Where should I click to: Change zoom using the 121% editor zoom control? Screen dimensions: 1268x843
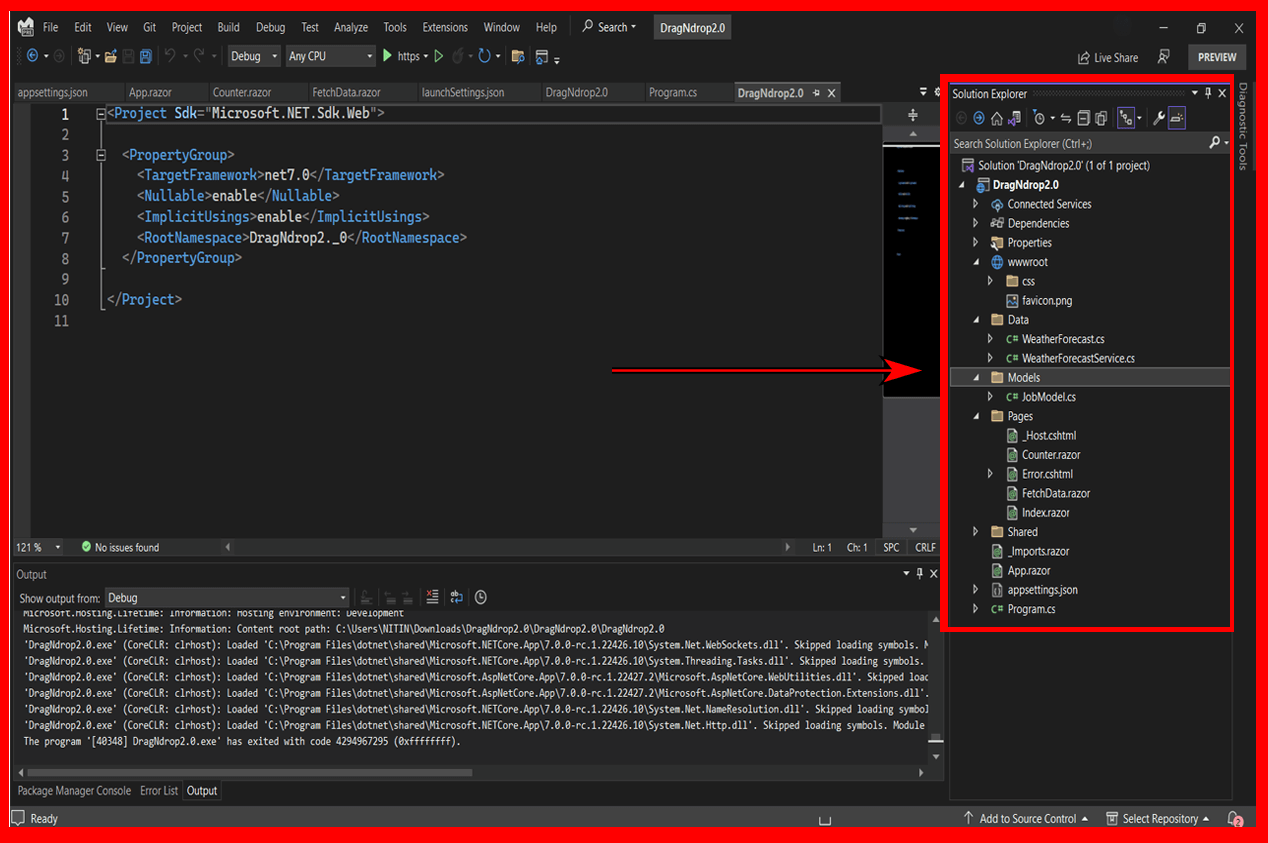[37, 547]
